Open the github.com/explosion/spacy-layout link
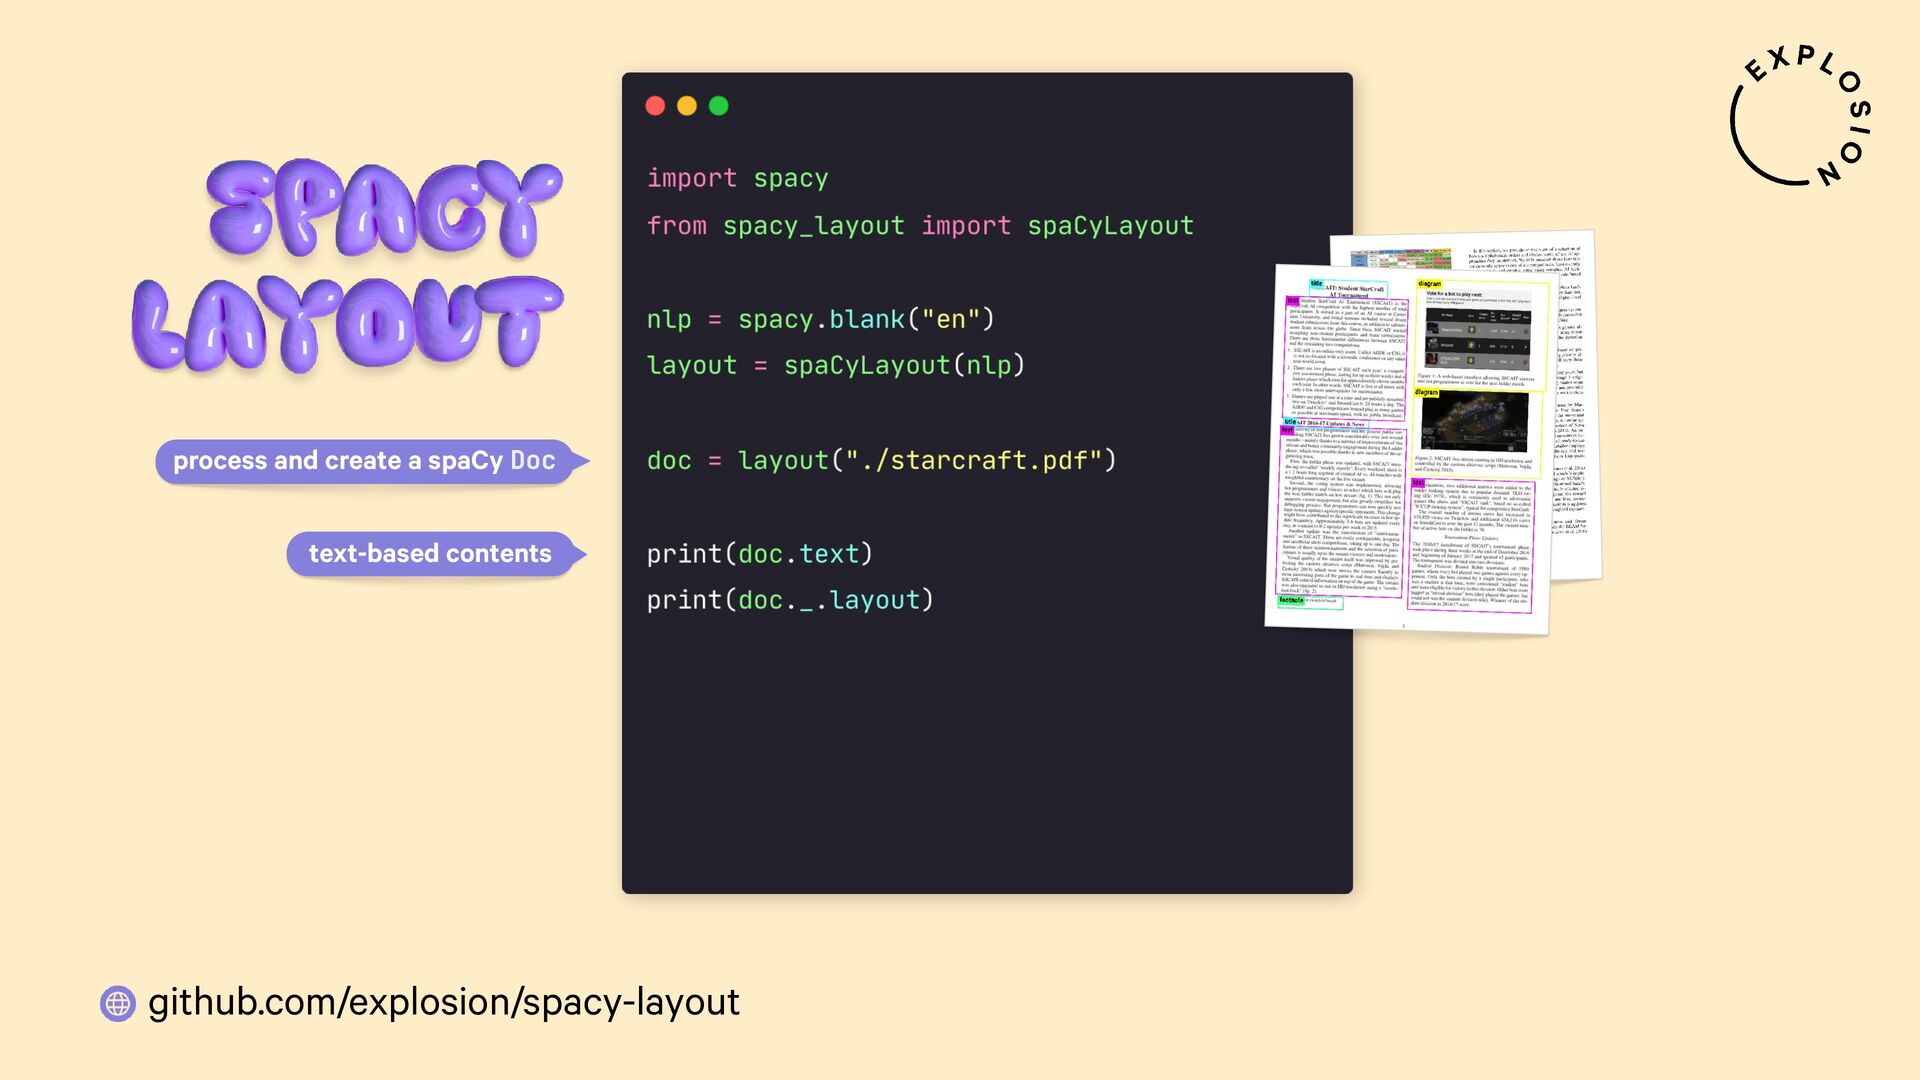Viewport: 1920px width, 1080px height. click(444, 1002)
